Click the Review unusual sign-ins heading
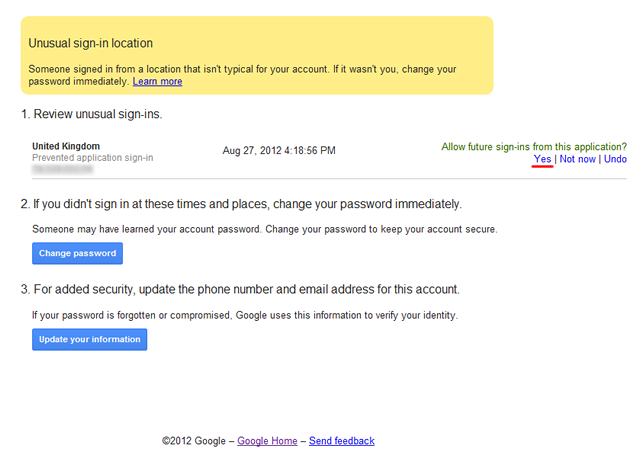 pyautogui.click(x=91, y=114)
